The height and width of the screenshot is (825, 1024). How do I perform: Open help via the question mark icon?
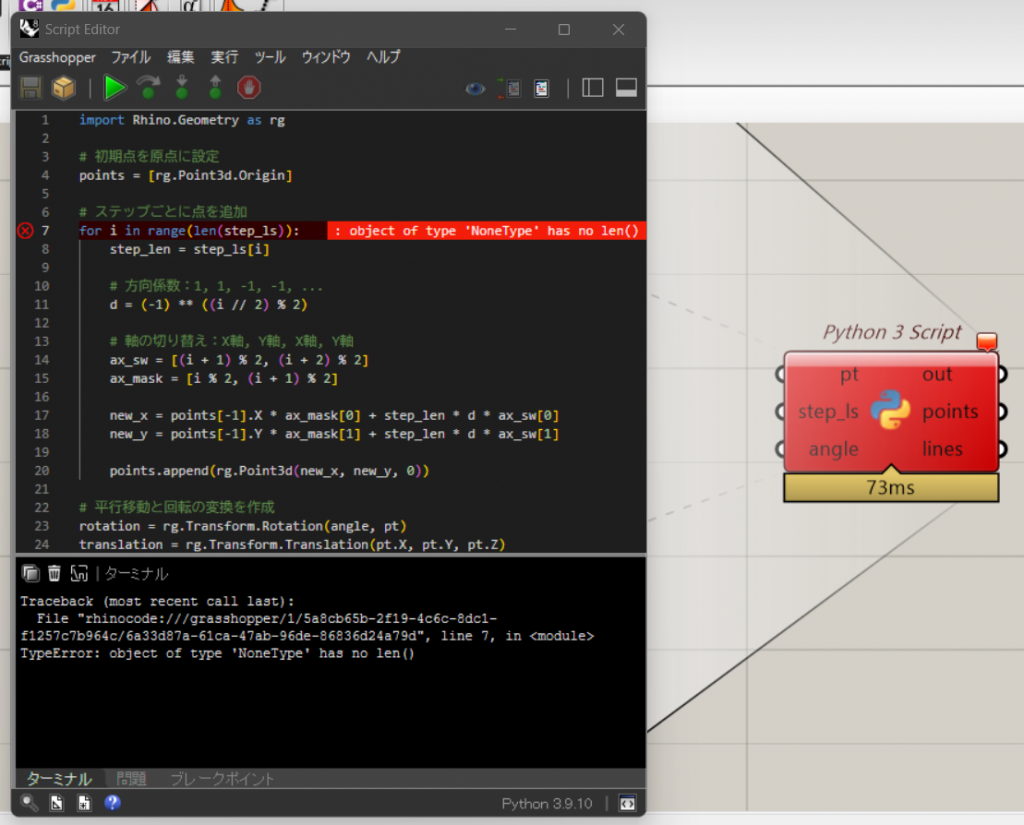coord(112,803)
